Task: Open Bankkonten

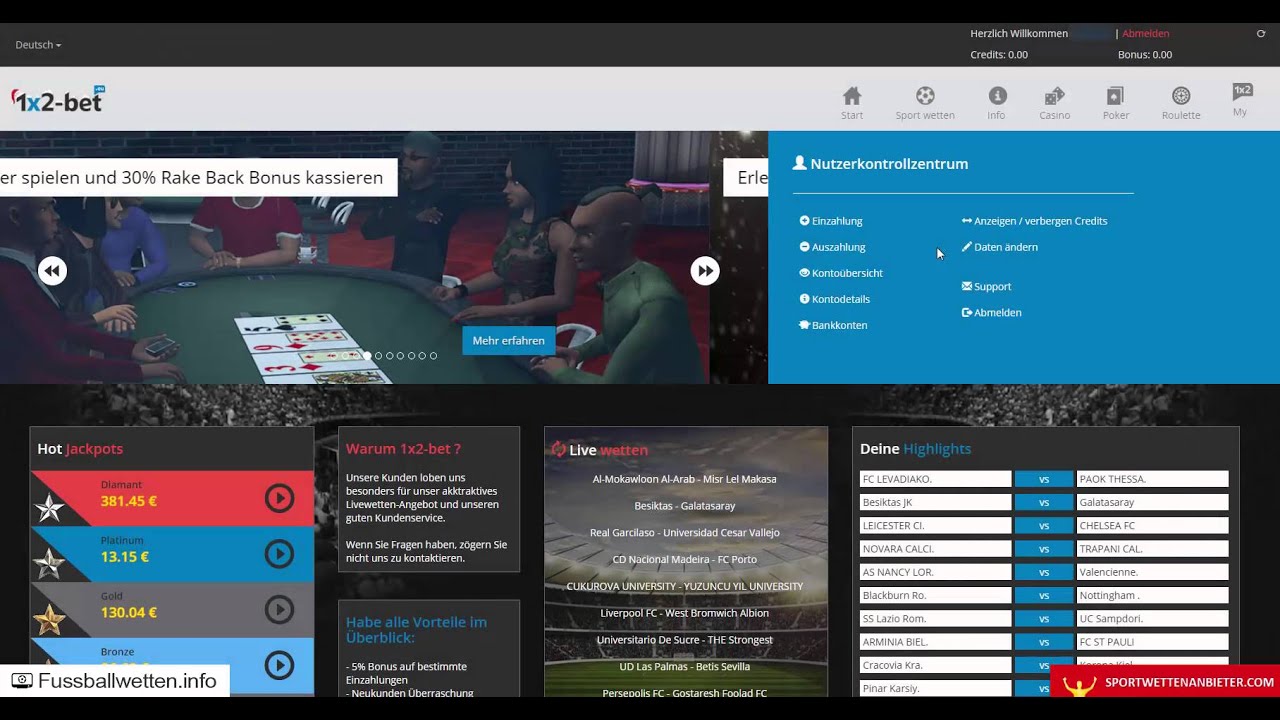Action: click(833, 325)
